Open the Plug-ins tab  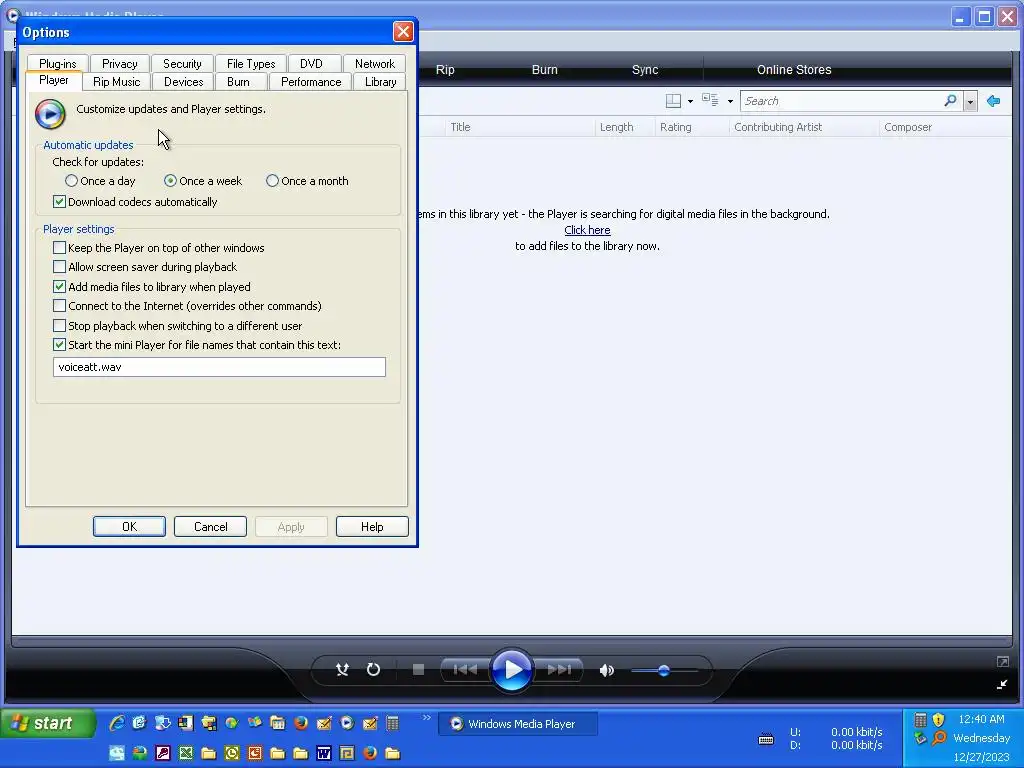coord(57,63)
